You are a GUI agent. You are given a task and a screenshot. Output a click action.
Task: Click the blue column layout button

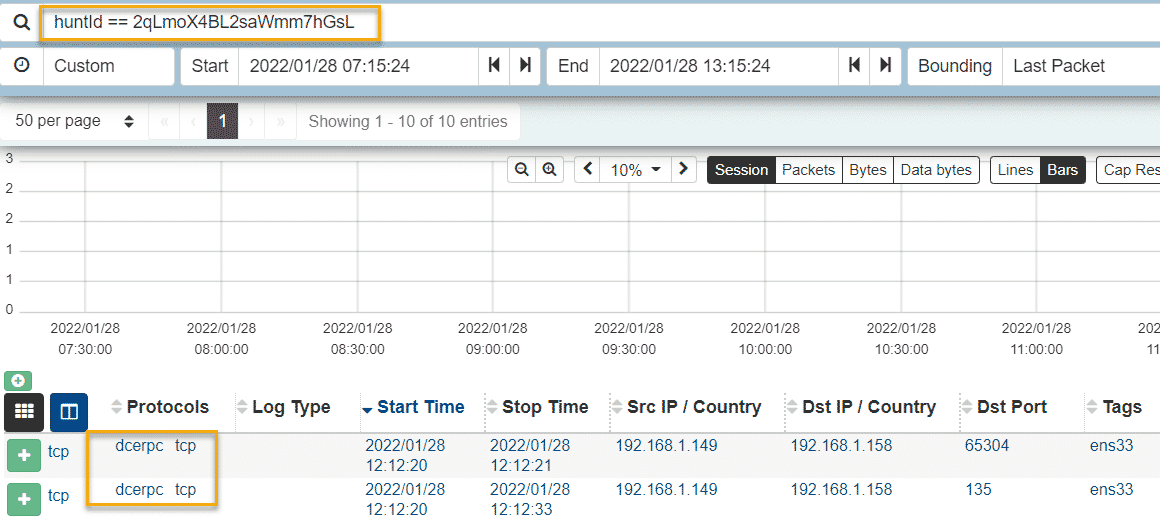[x=69, y=412]
